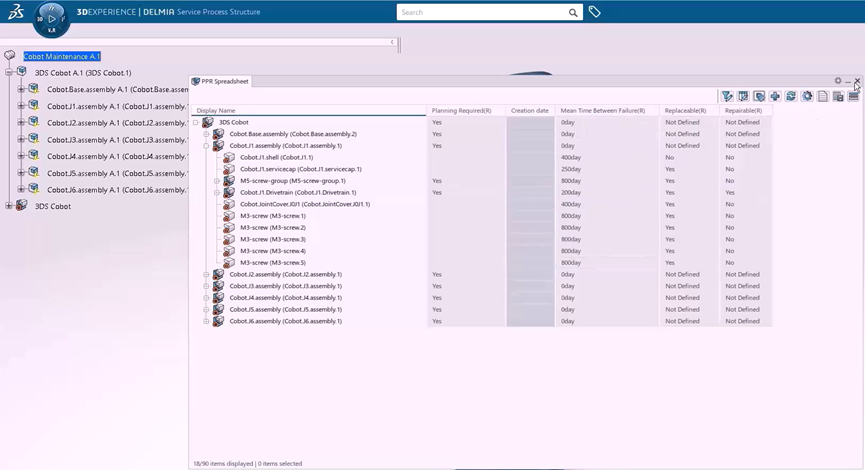Select the PPR Spreadsheet tab
The height and width of the screenshot is (470, 865).
click(221, 82)
